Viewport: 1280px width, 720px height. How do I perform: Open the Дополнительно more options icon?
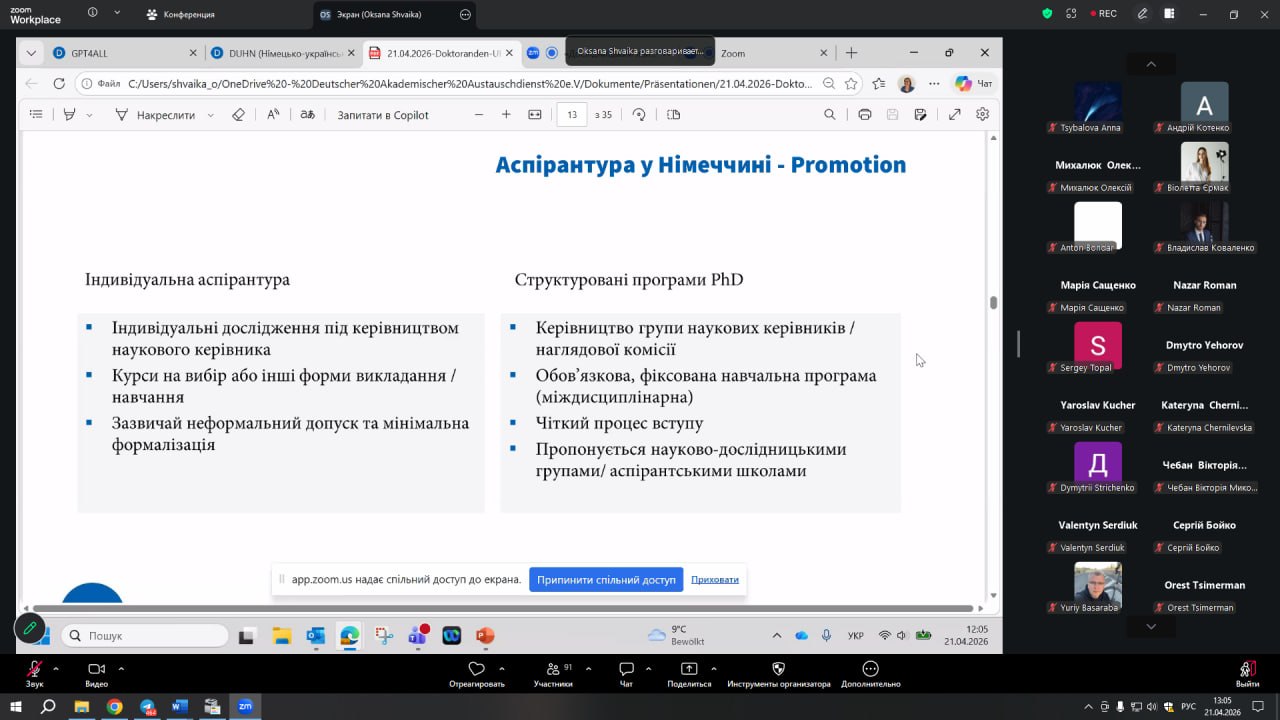(870, 669)
